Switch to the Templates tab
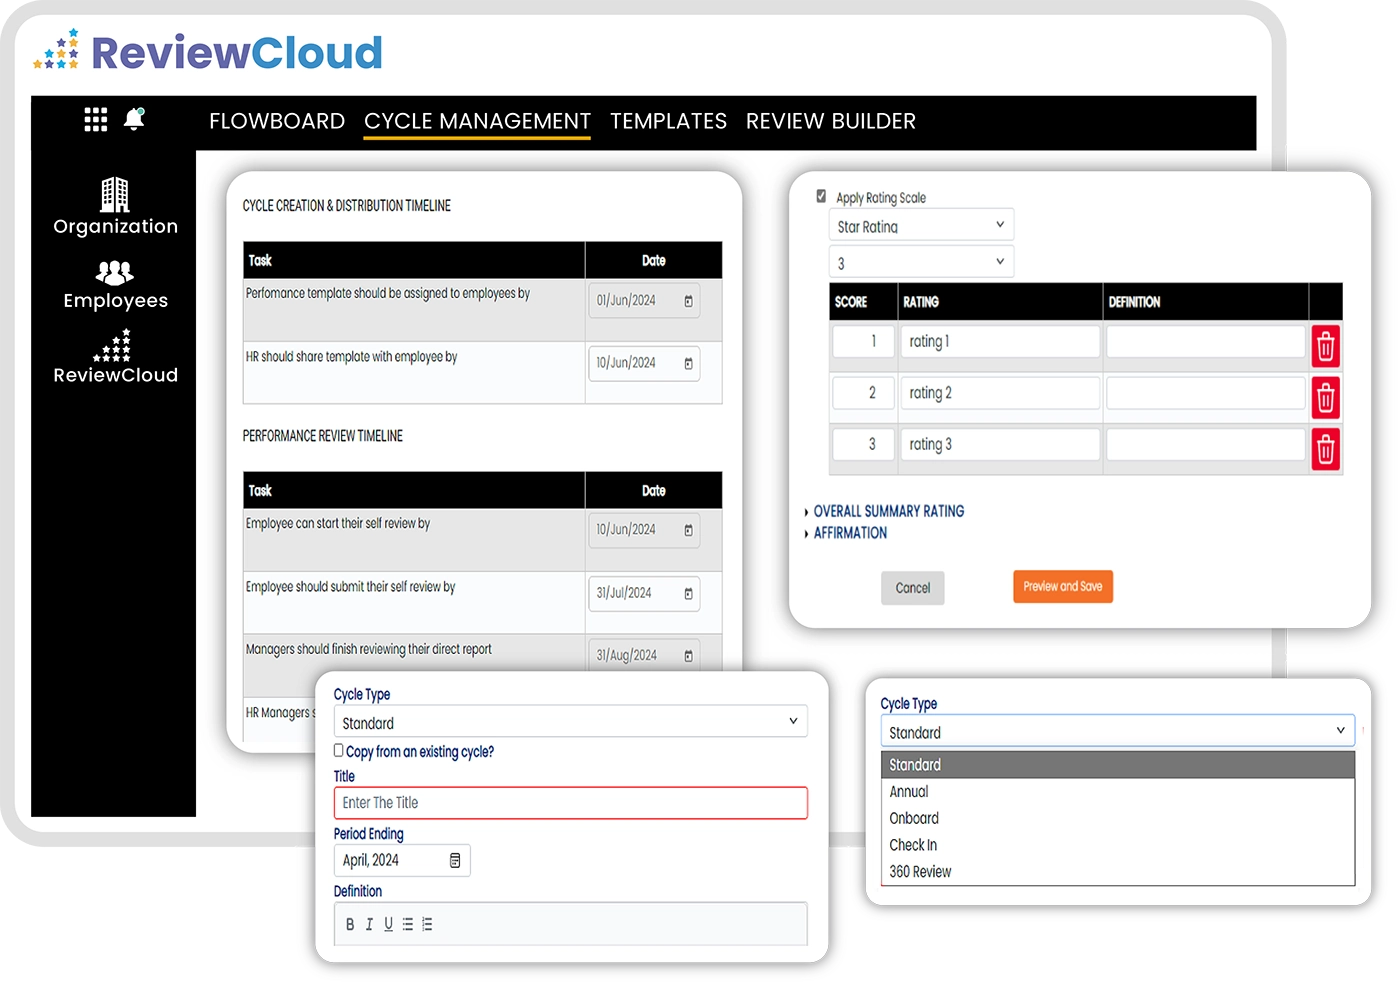This screenshot has width=1400, height=984. click(668, 121)
